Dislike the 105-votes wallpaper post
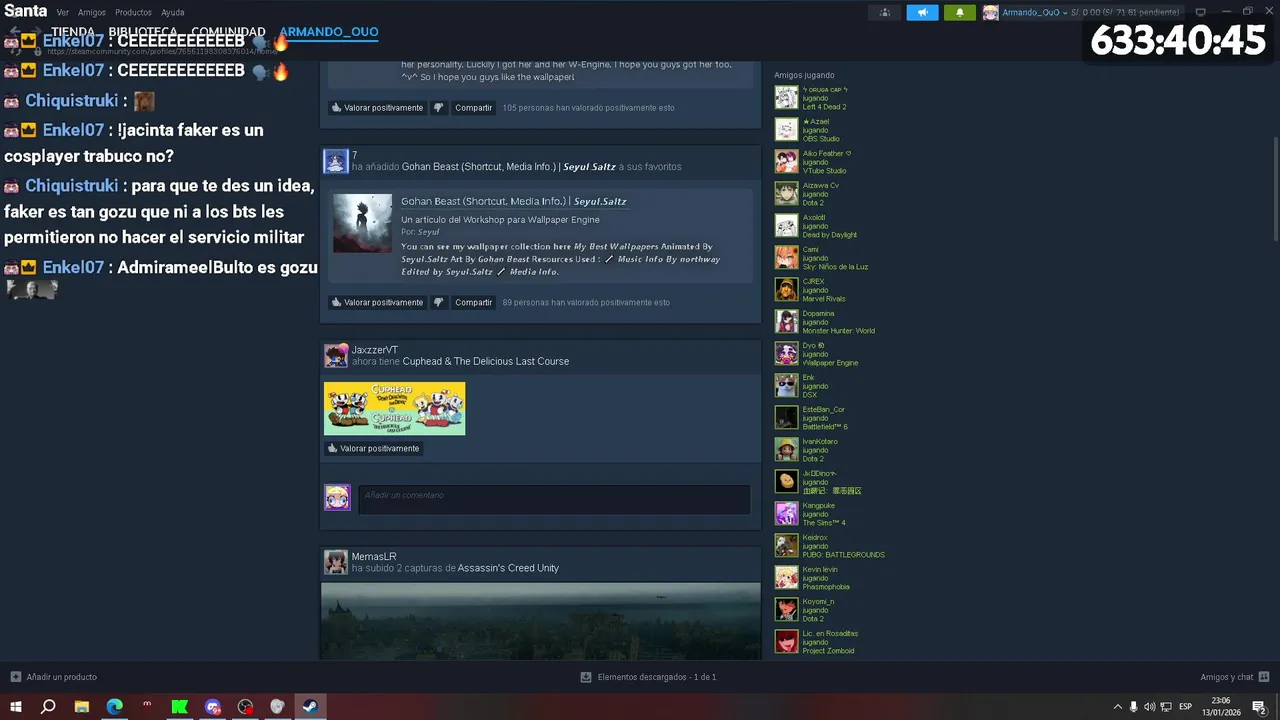1280x720 pixels. pyautogui.click(x=438, y=107)
